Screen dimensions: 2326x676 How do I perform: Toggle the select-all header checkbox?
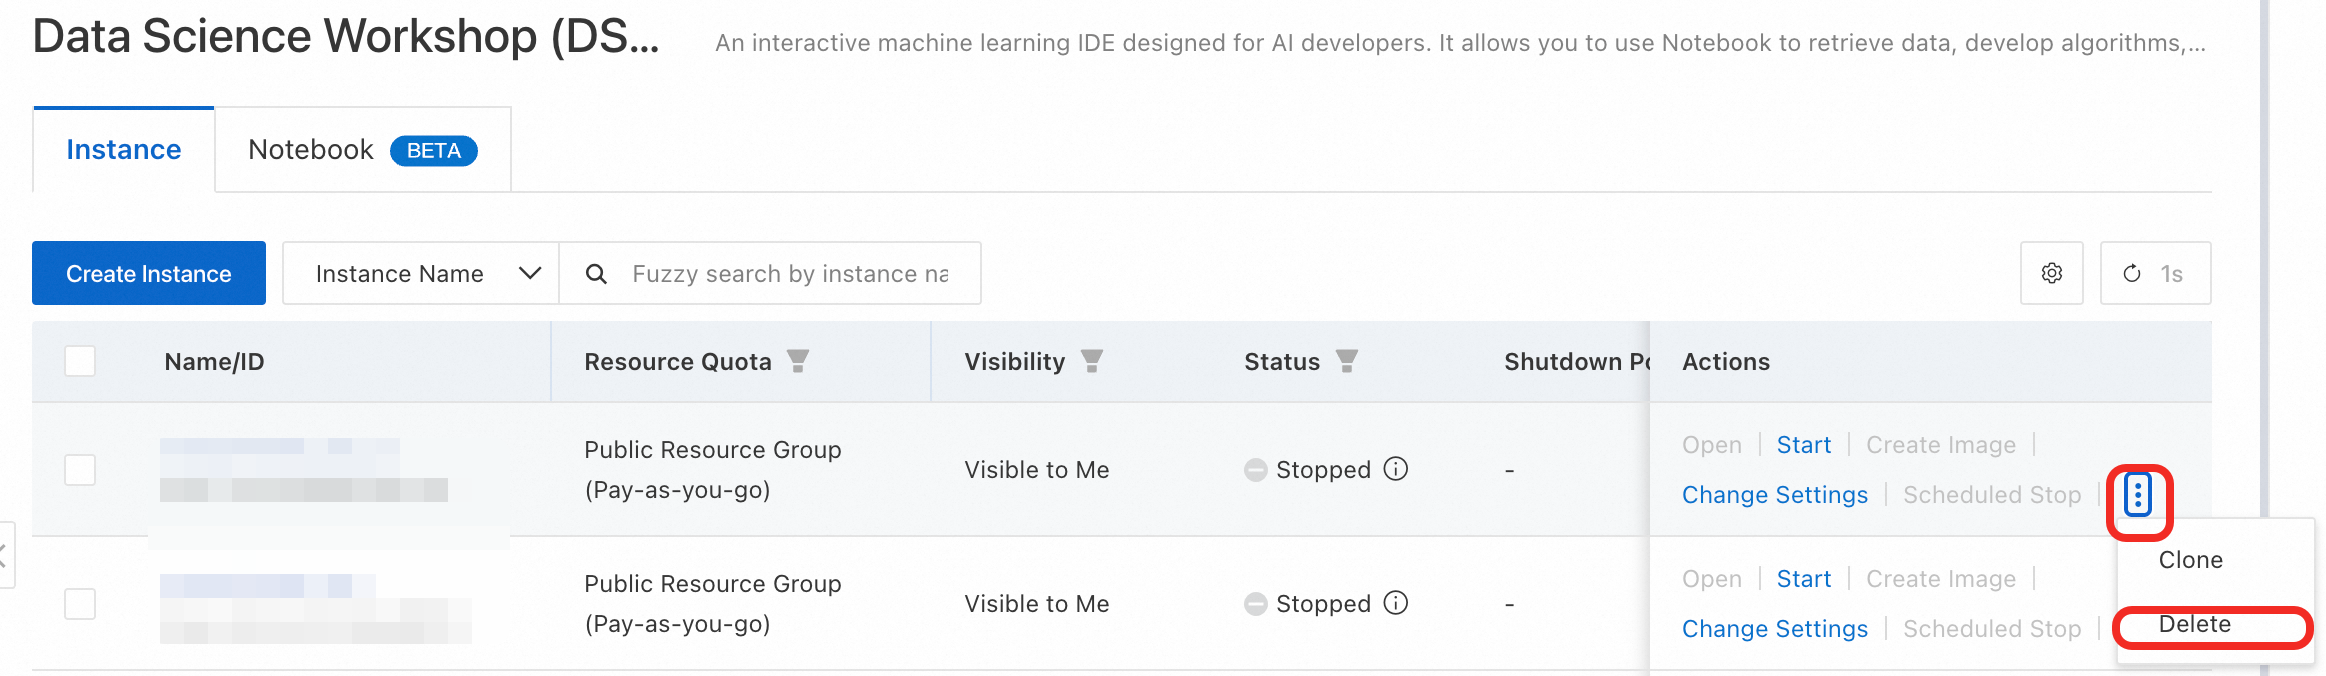80,361
